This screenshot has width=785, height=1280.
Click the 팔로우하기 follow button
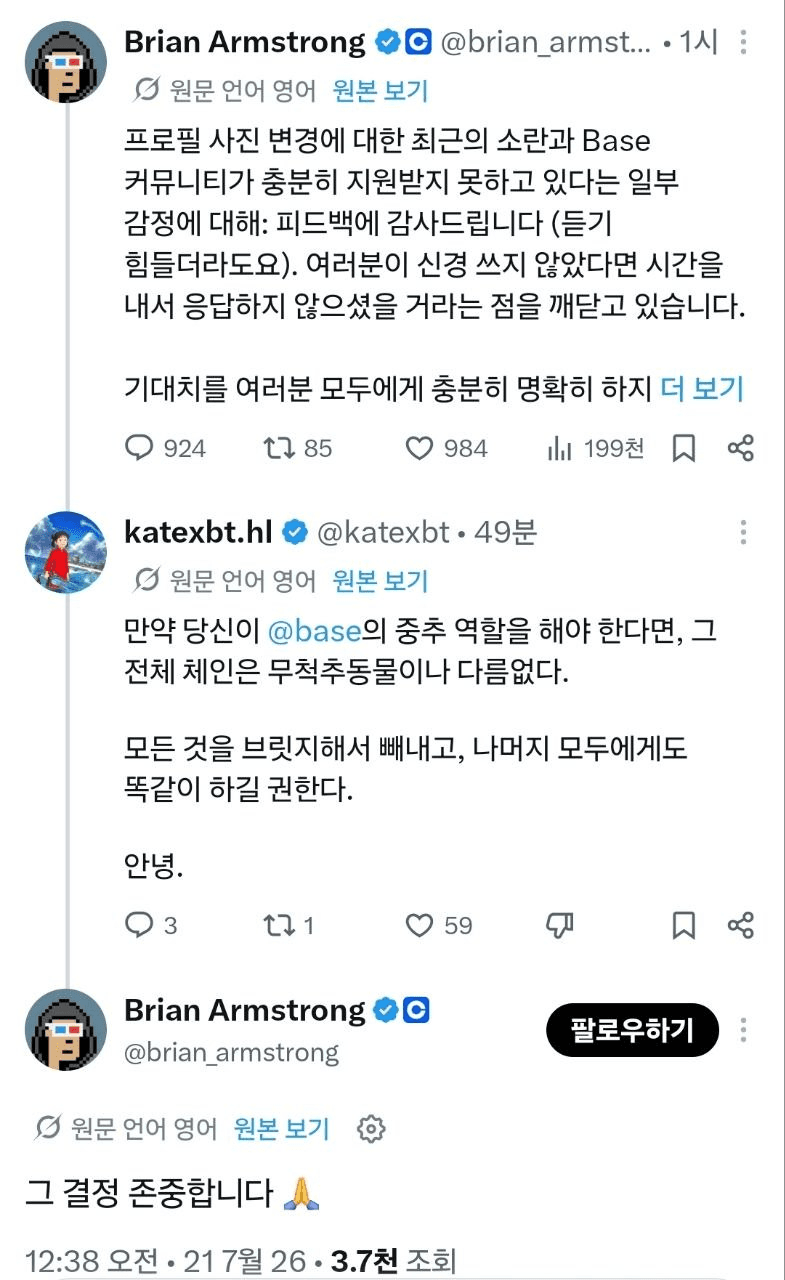point(632,1030)
